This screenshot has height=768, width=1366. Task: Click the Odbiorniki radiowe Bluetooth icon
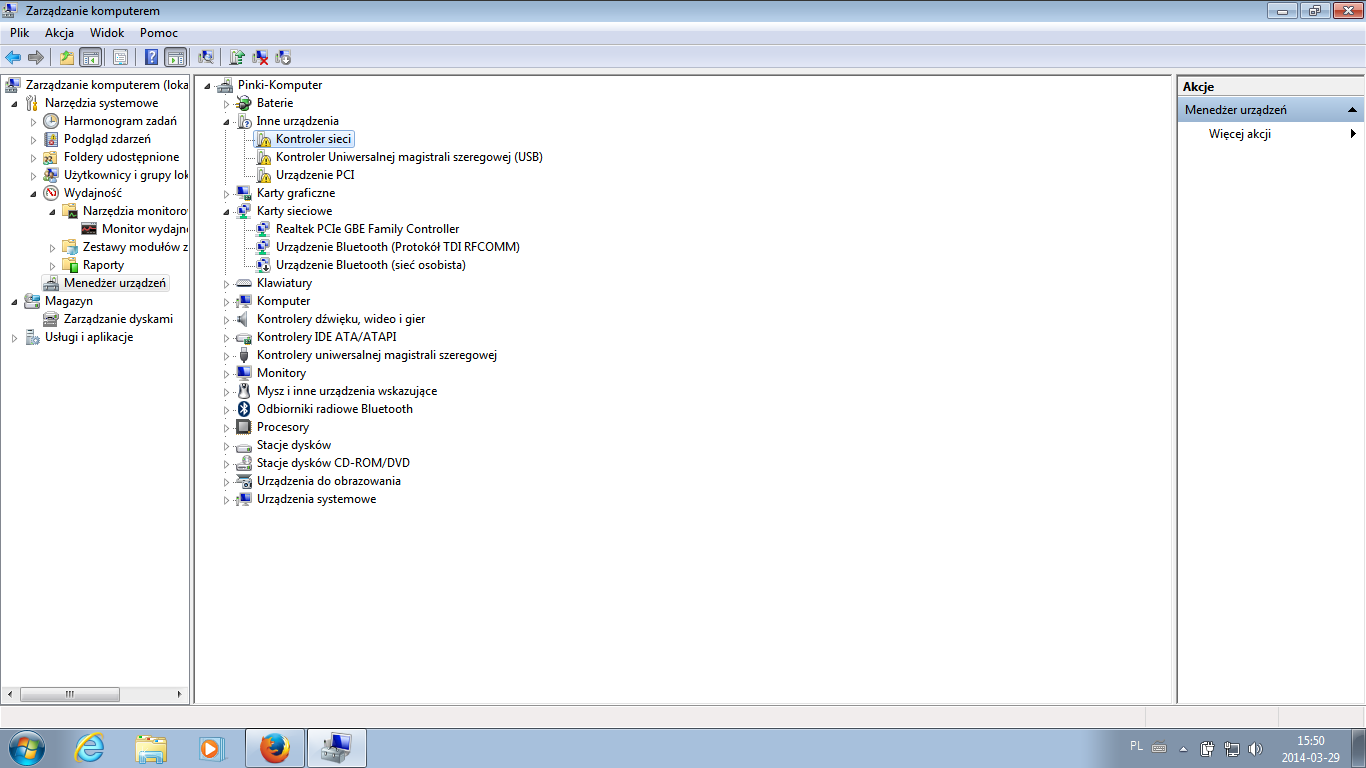pyautogui.click(x=244, y=409)
